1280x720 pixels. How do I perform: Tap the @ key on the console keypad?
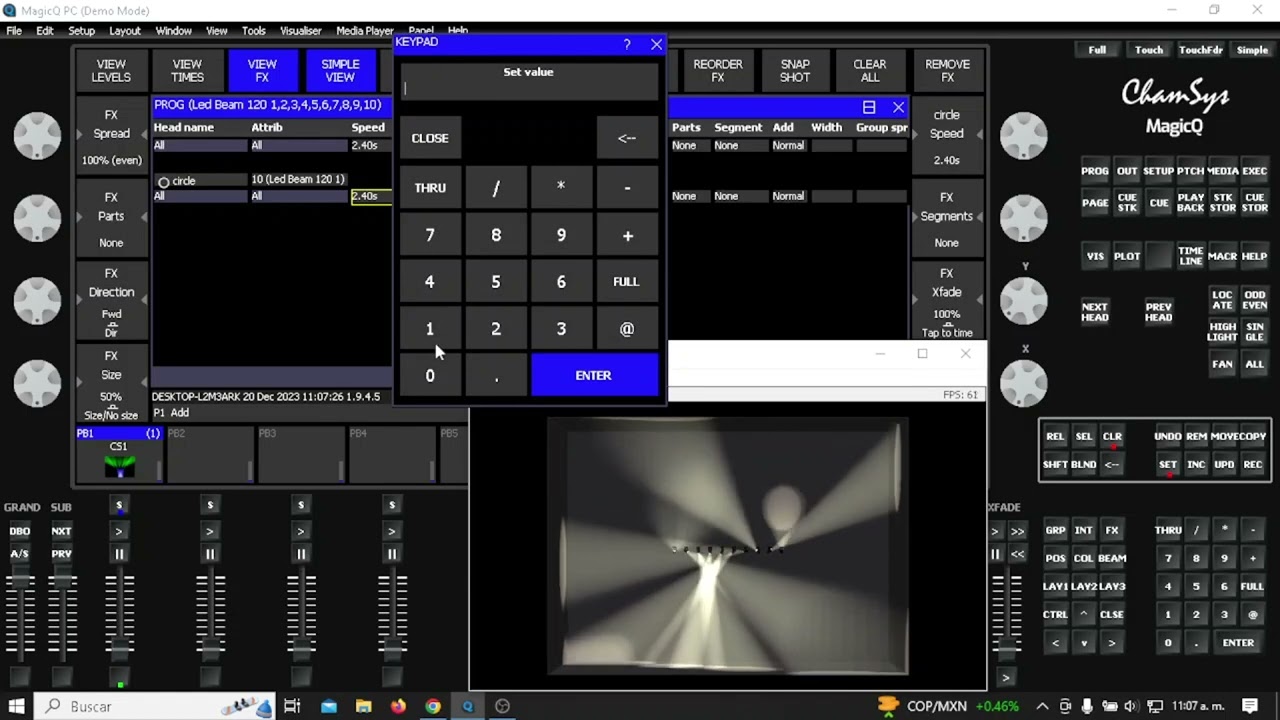click(1252, 614)
